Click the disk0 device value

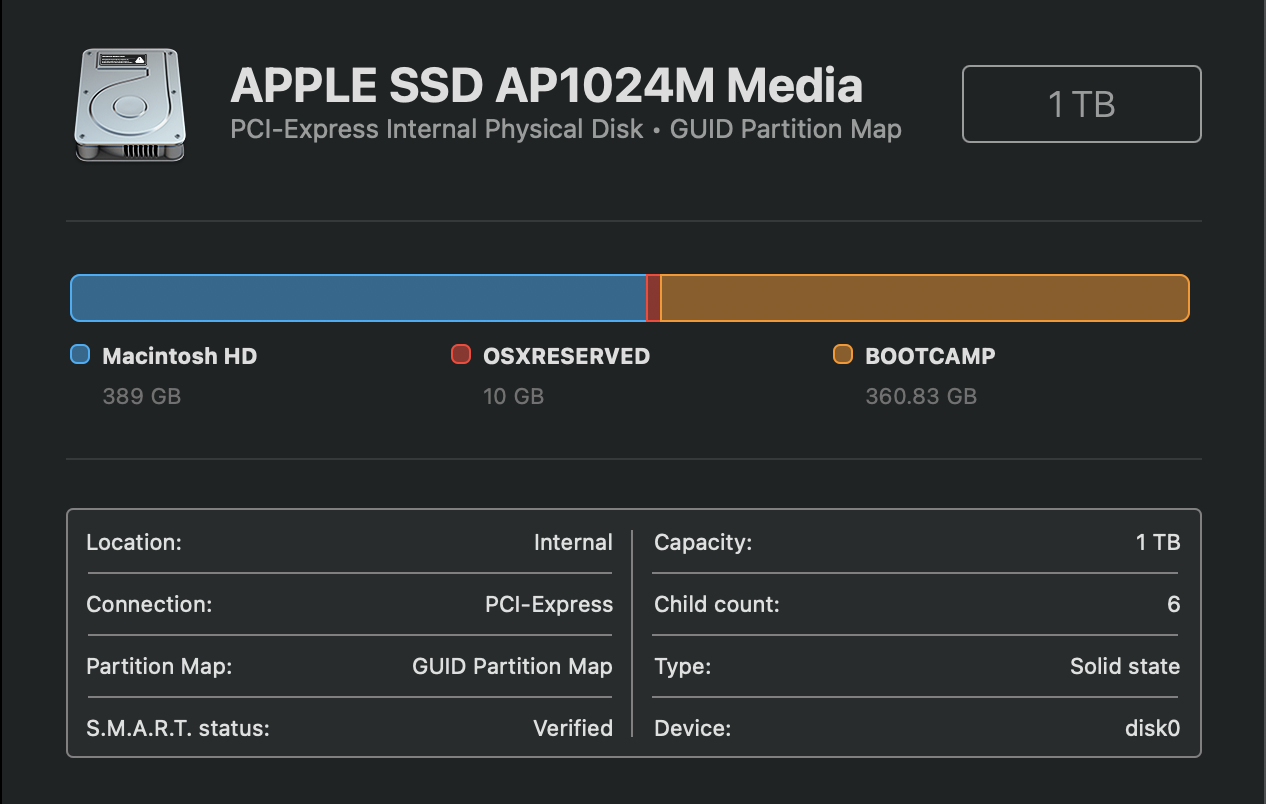[x=1152, y=728]
